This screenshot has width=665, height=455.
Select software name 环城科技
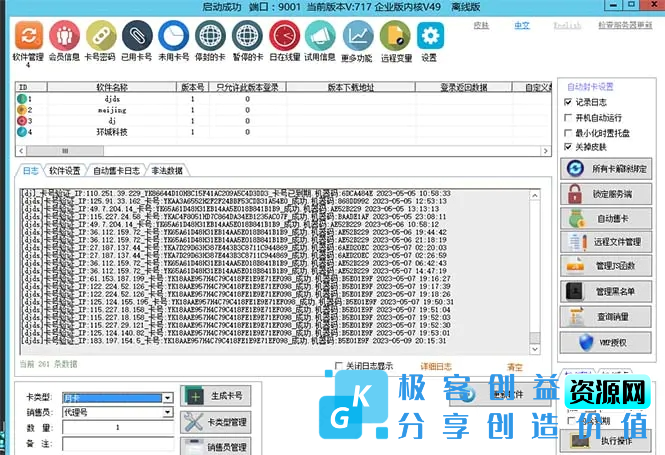tap(112, 132)
